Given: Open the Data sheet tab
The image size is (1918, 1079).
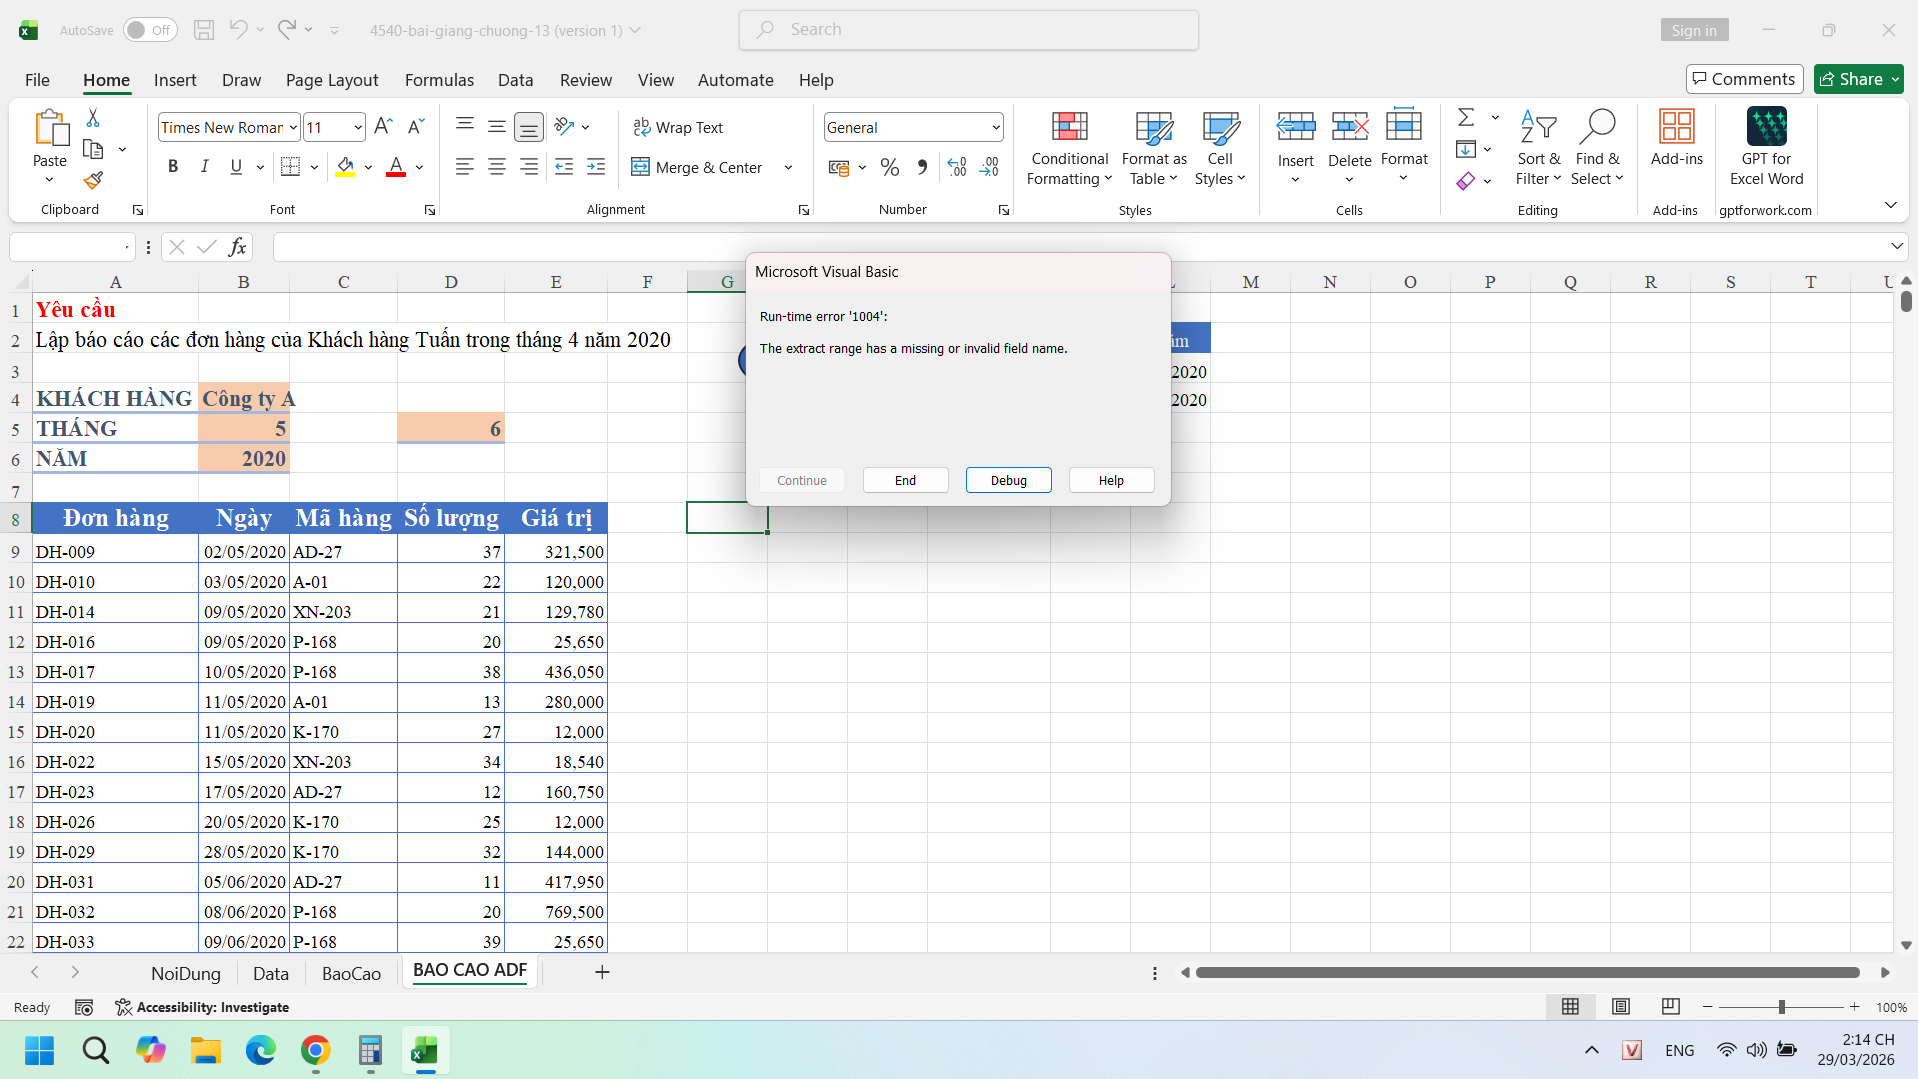Looking at the screenshot, I should coord(270,973).
